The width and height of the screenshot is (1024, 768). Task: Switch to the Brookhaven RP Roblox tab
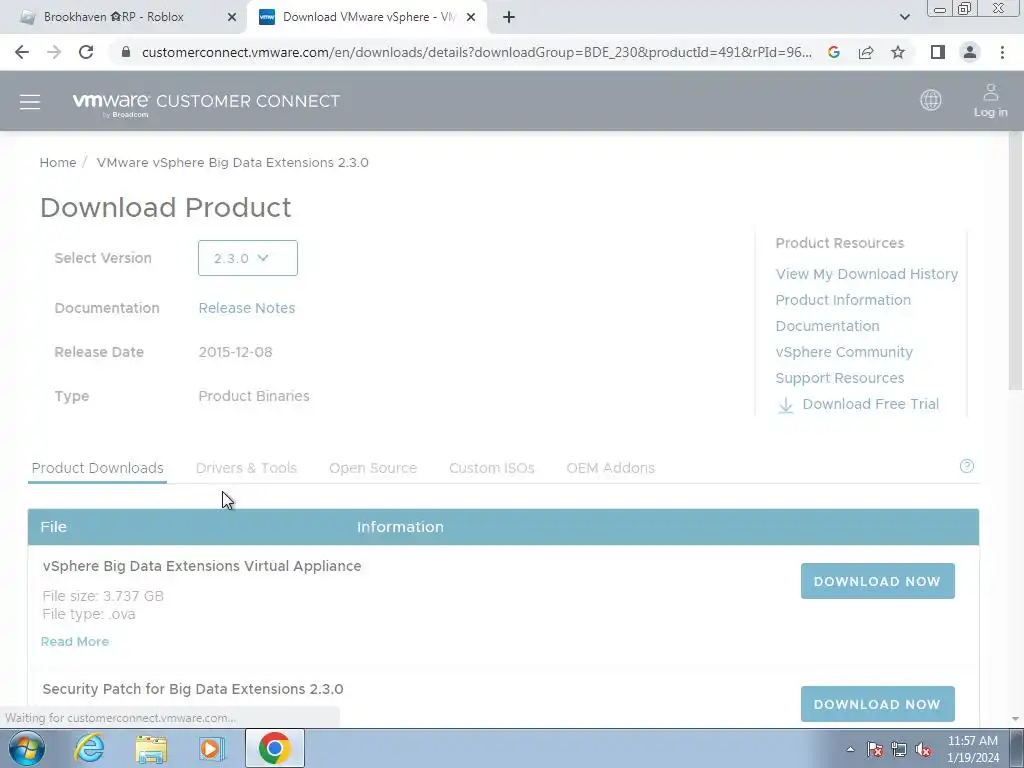click(x=124, y=18)
